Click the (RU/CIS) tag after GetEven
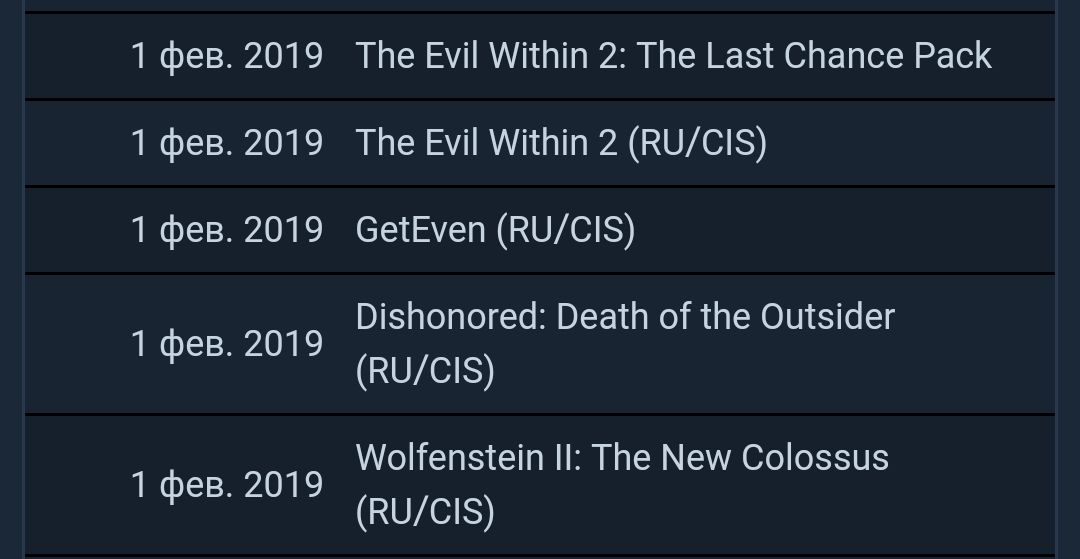Screen dimensions: 1080x559 (x=565, y=230)
